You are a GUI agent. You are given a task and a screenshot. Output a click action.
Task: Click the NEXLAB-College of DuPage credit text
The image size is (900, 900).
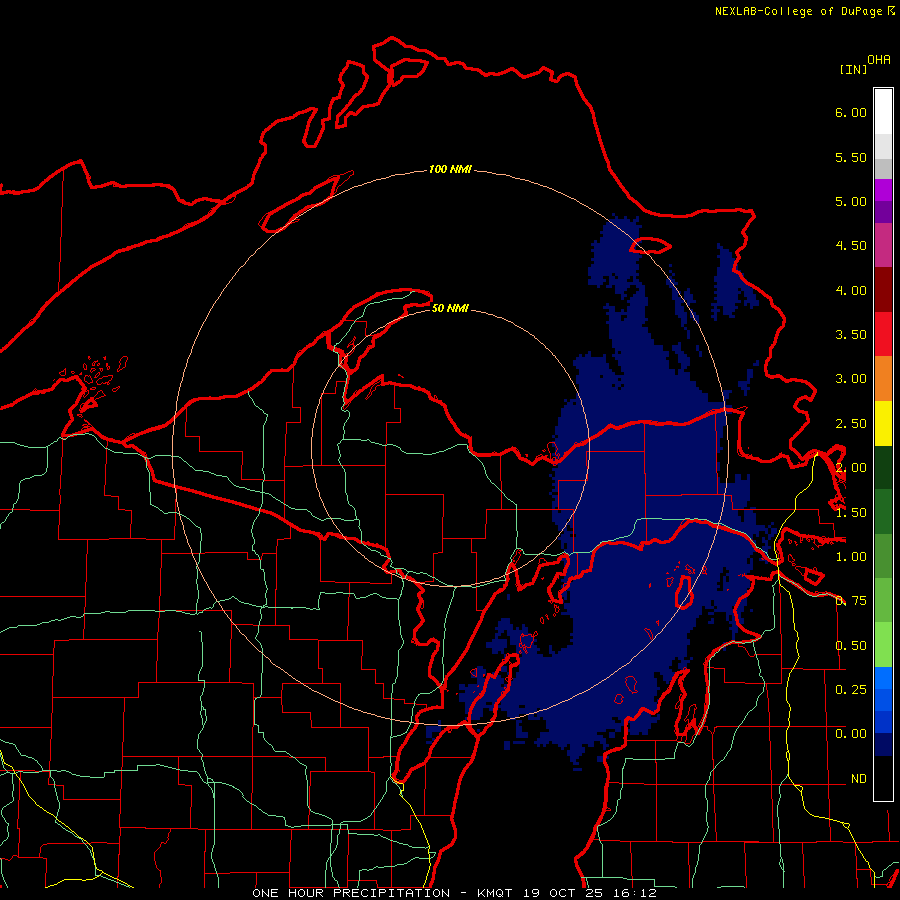click(805, 11)
